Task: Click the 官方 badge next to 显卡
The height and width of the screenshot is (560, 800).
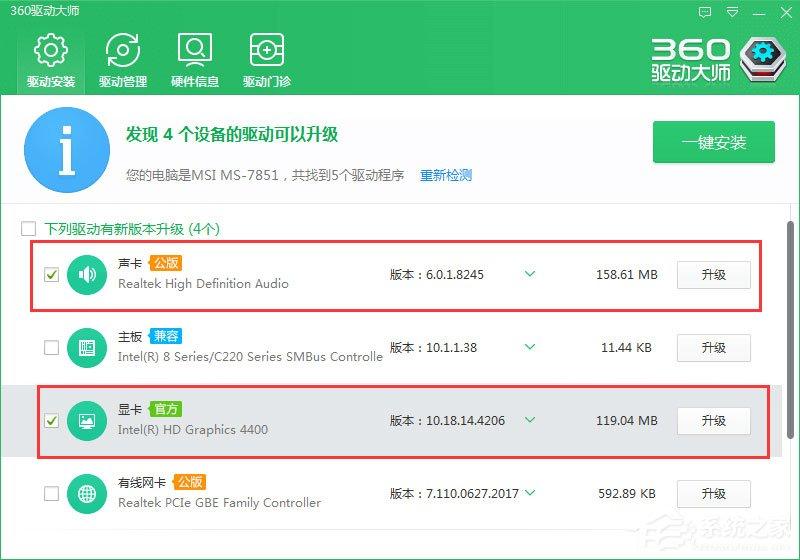Action: 165,409
